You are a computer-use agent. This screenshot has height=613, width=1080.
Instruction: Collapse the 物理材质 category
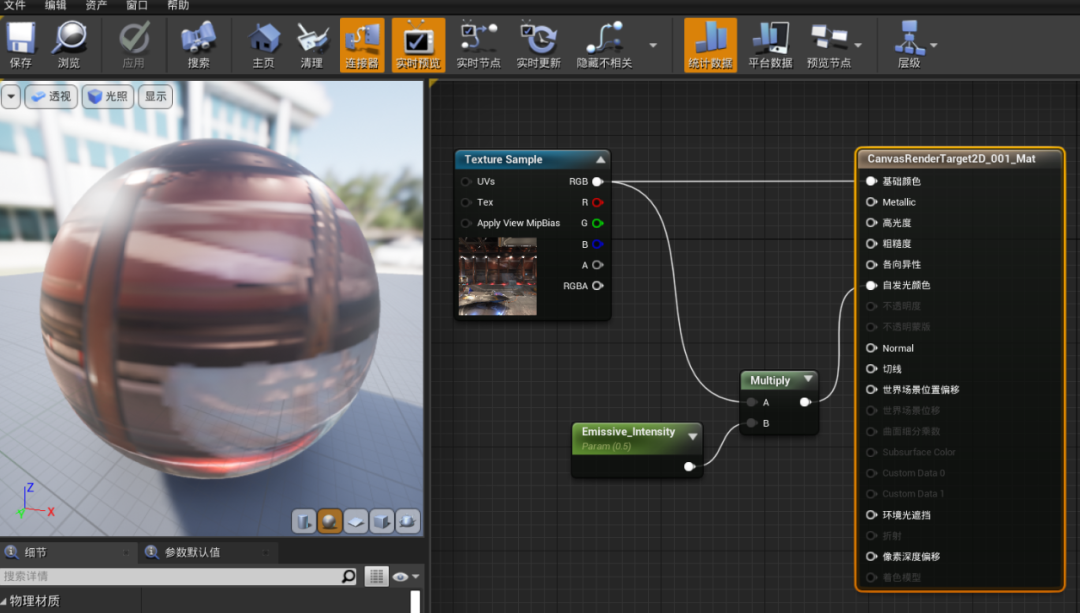point(5,601)
